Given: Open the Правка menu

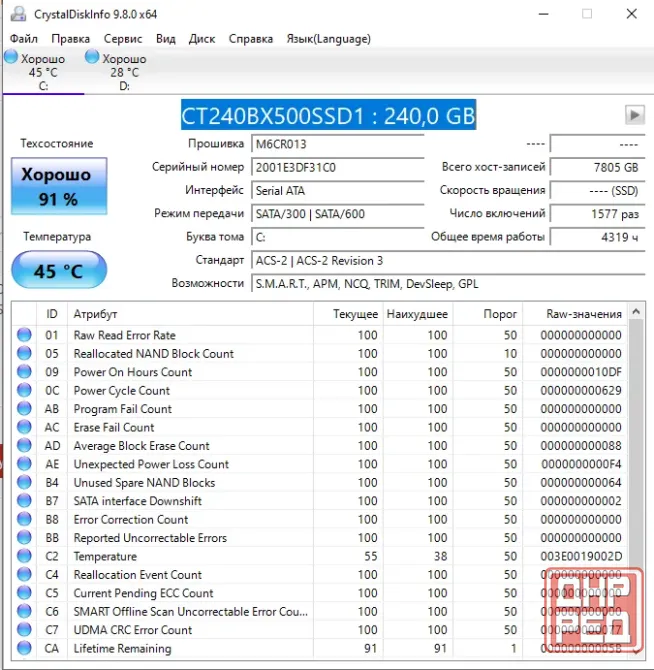Looking at the screenshot, I should (70, 39).
